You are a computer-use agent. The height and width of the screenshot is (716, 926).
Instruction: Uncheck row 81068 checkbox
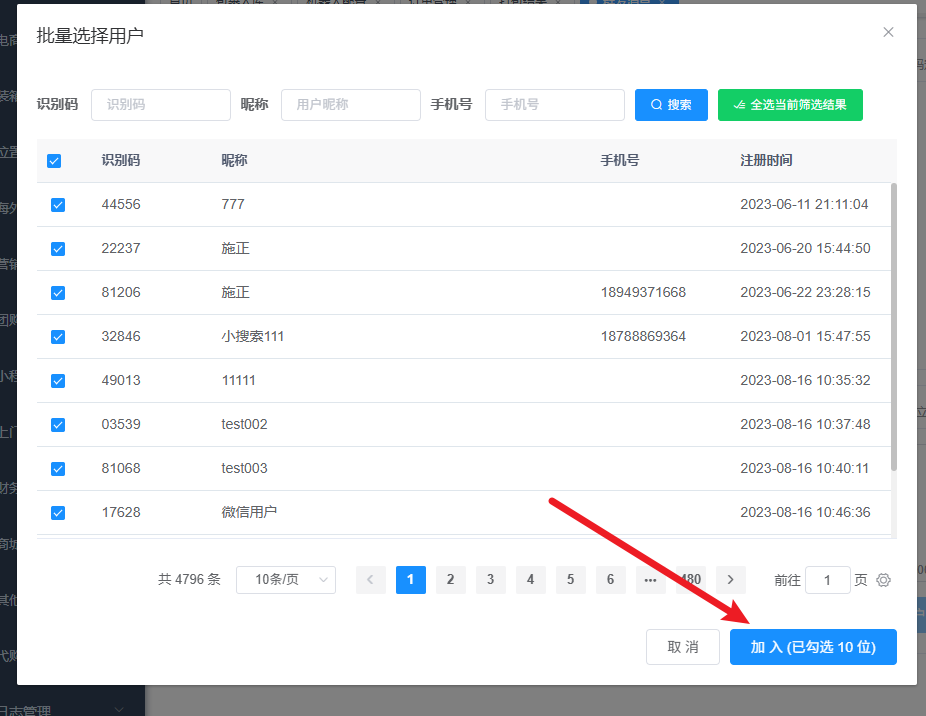[x=58, y=469]
